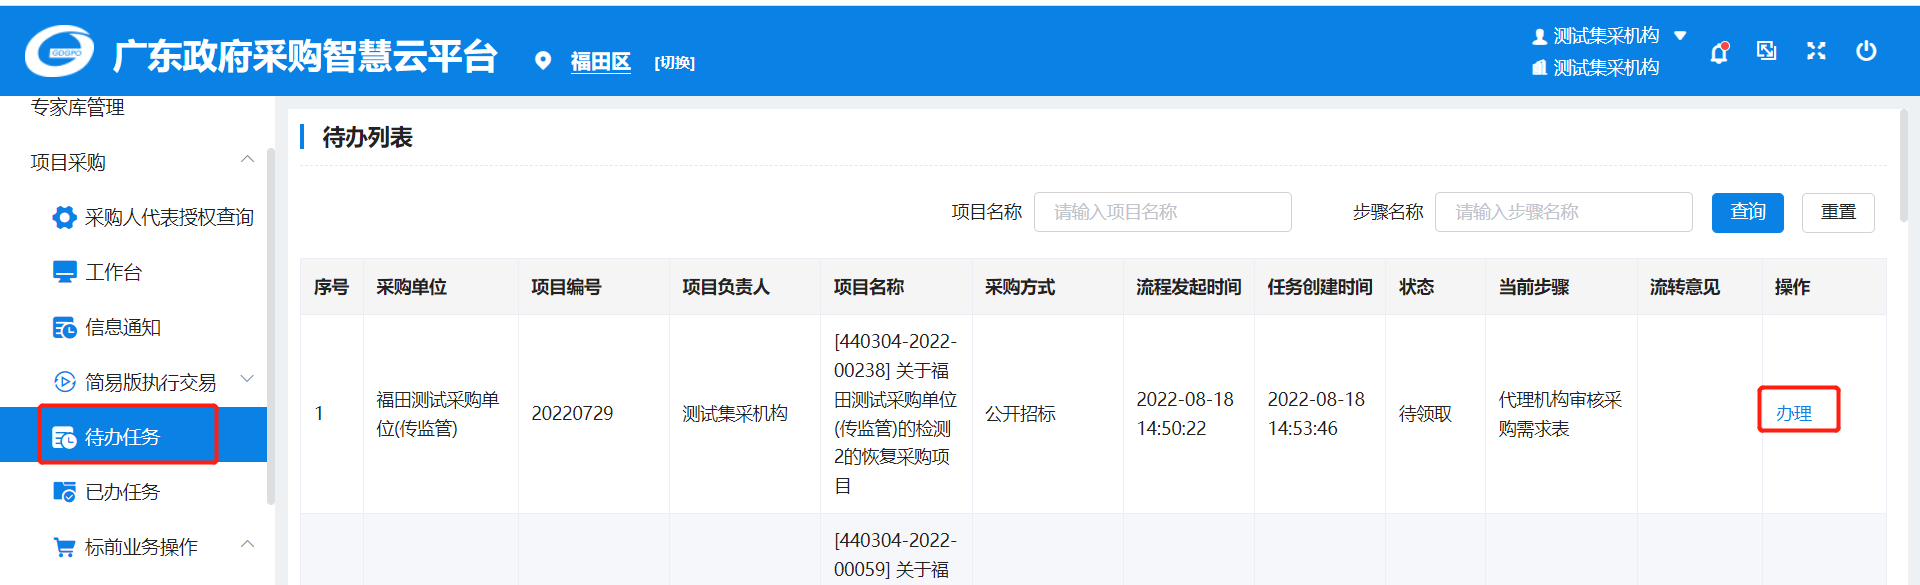The width and height of the screenshot is (1920, 585).
Task: Click the power logout icon
Action: (1865, 51)
